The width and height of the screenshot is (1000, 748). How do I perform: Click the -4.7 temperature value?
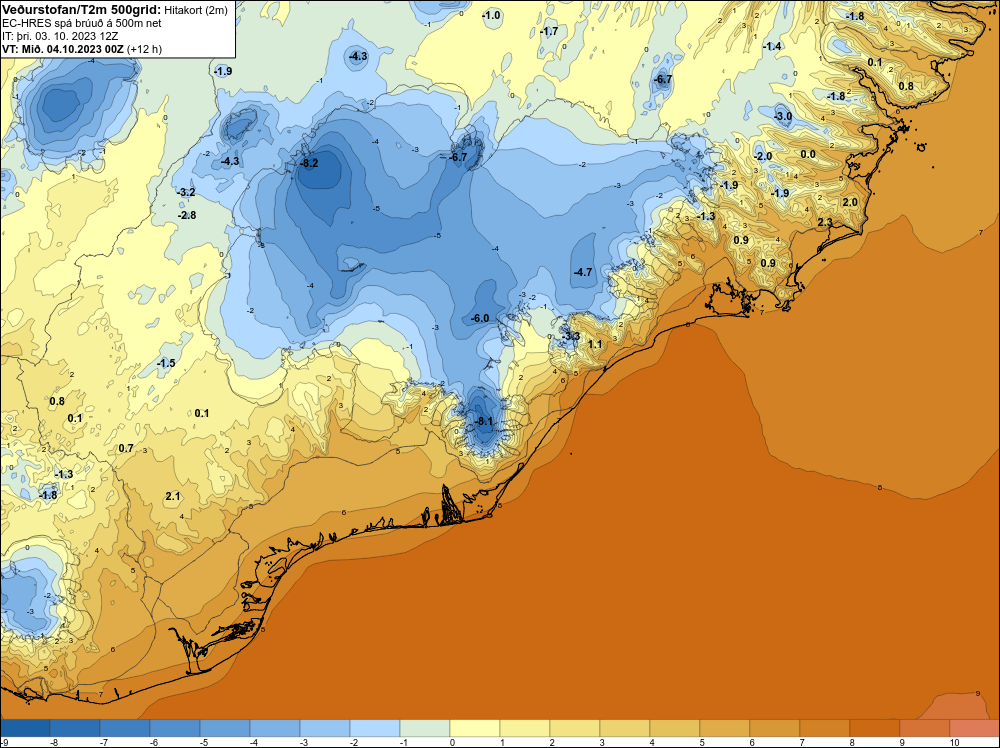tap(583, 272)
